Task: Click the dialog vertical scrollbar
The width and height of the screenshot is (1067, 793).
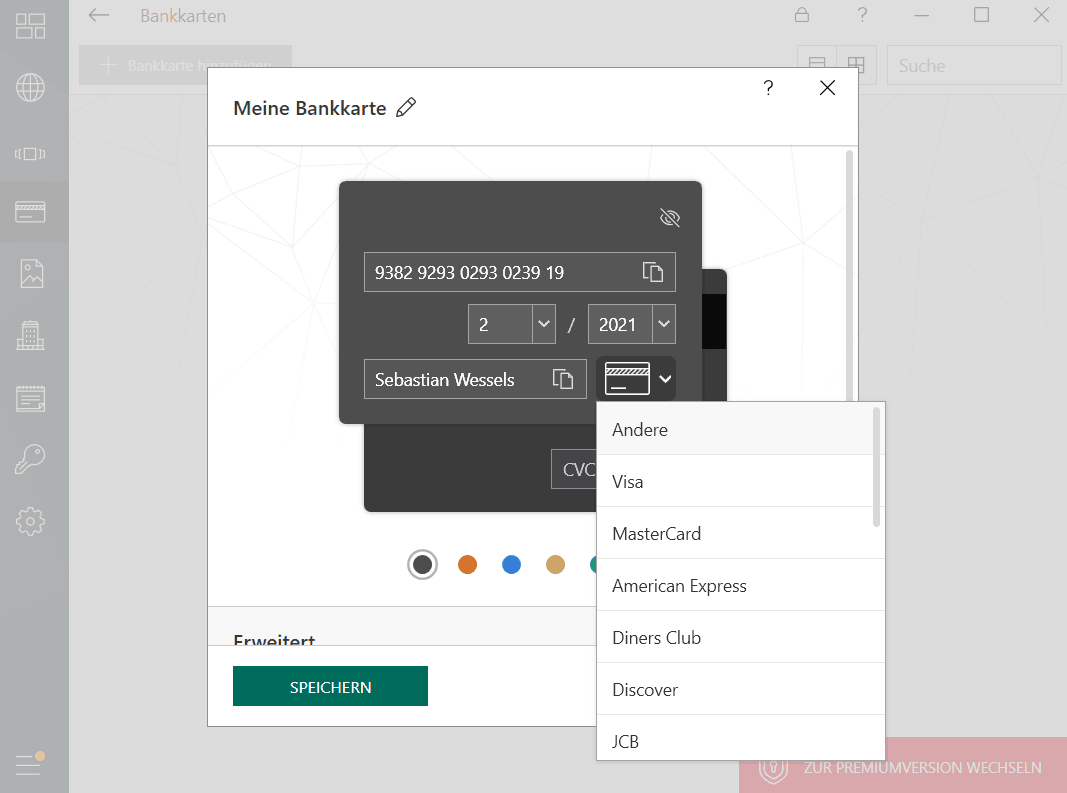Action: tap(849, 275)
